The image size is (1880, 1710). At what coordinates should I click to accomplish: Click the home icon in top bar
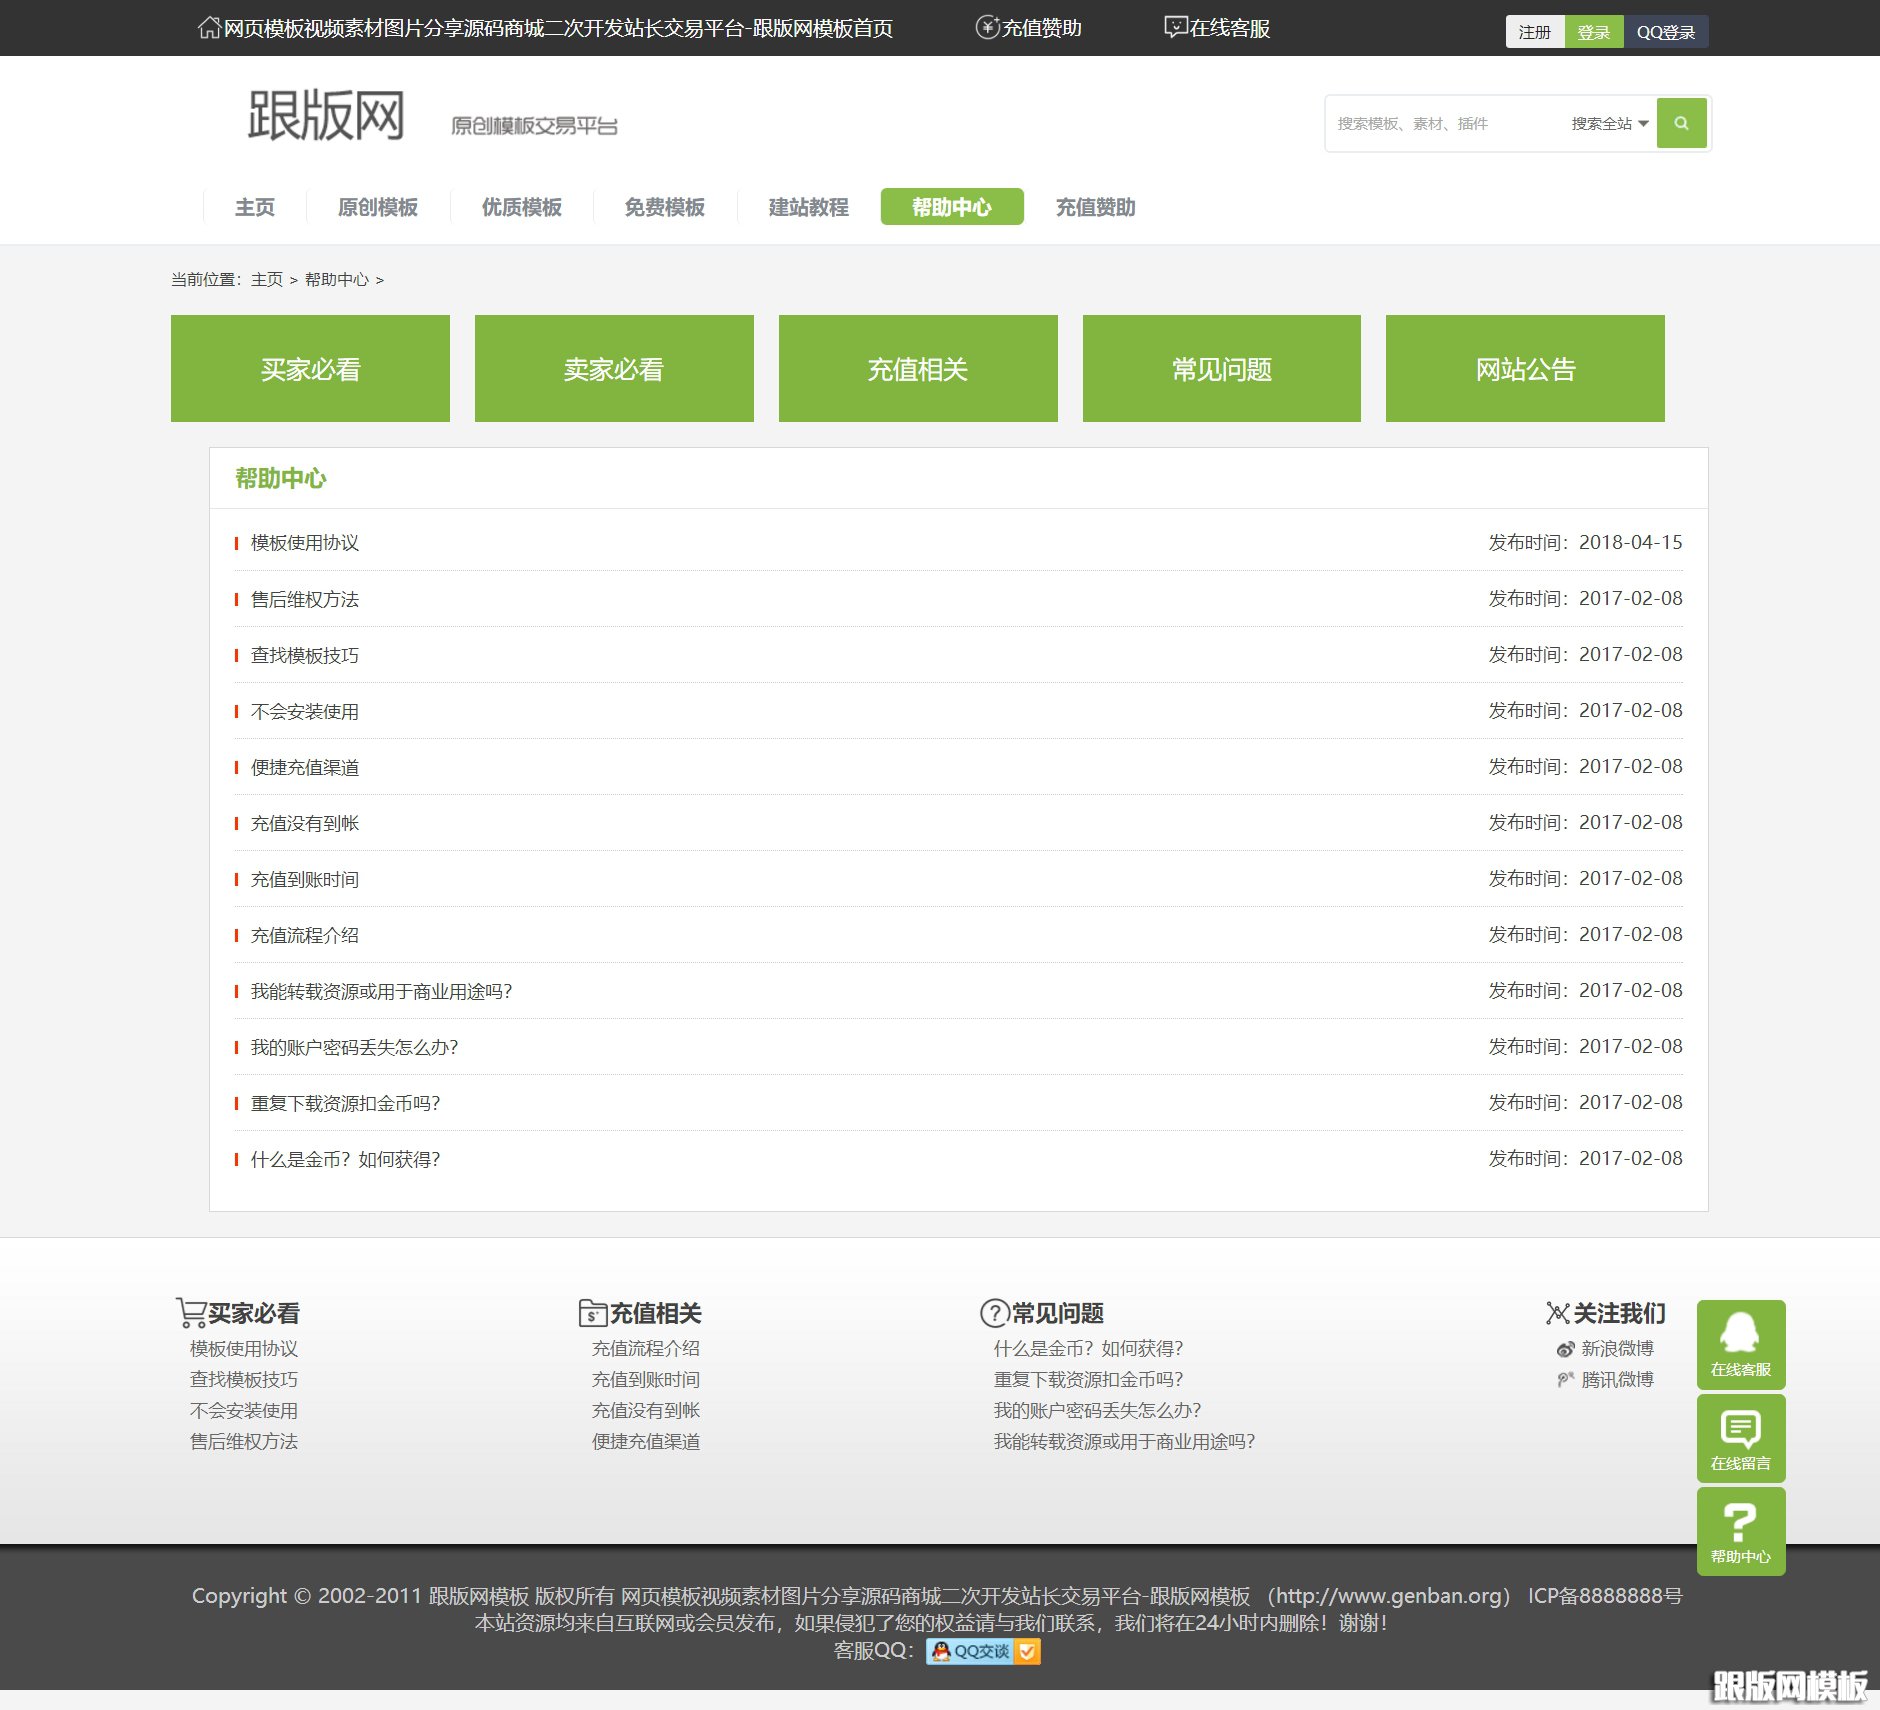[x=209, y=28]
